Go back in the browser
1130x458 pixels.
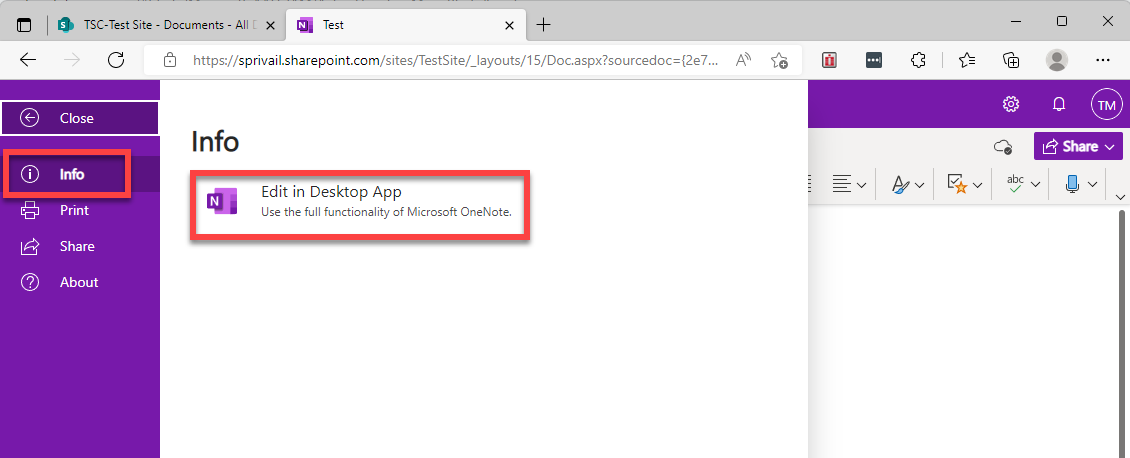point(27,60)
